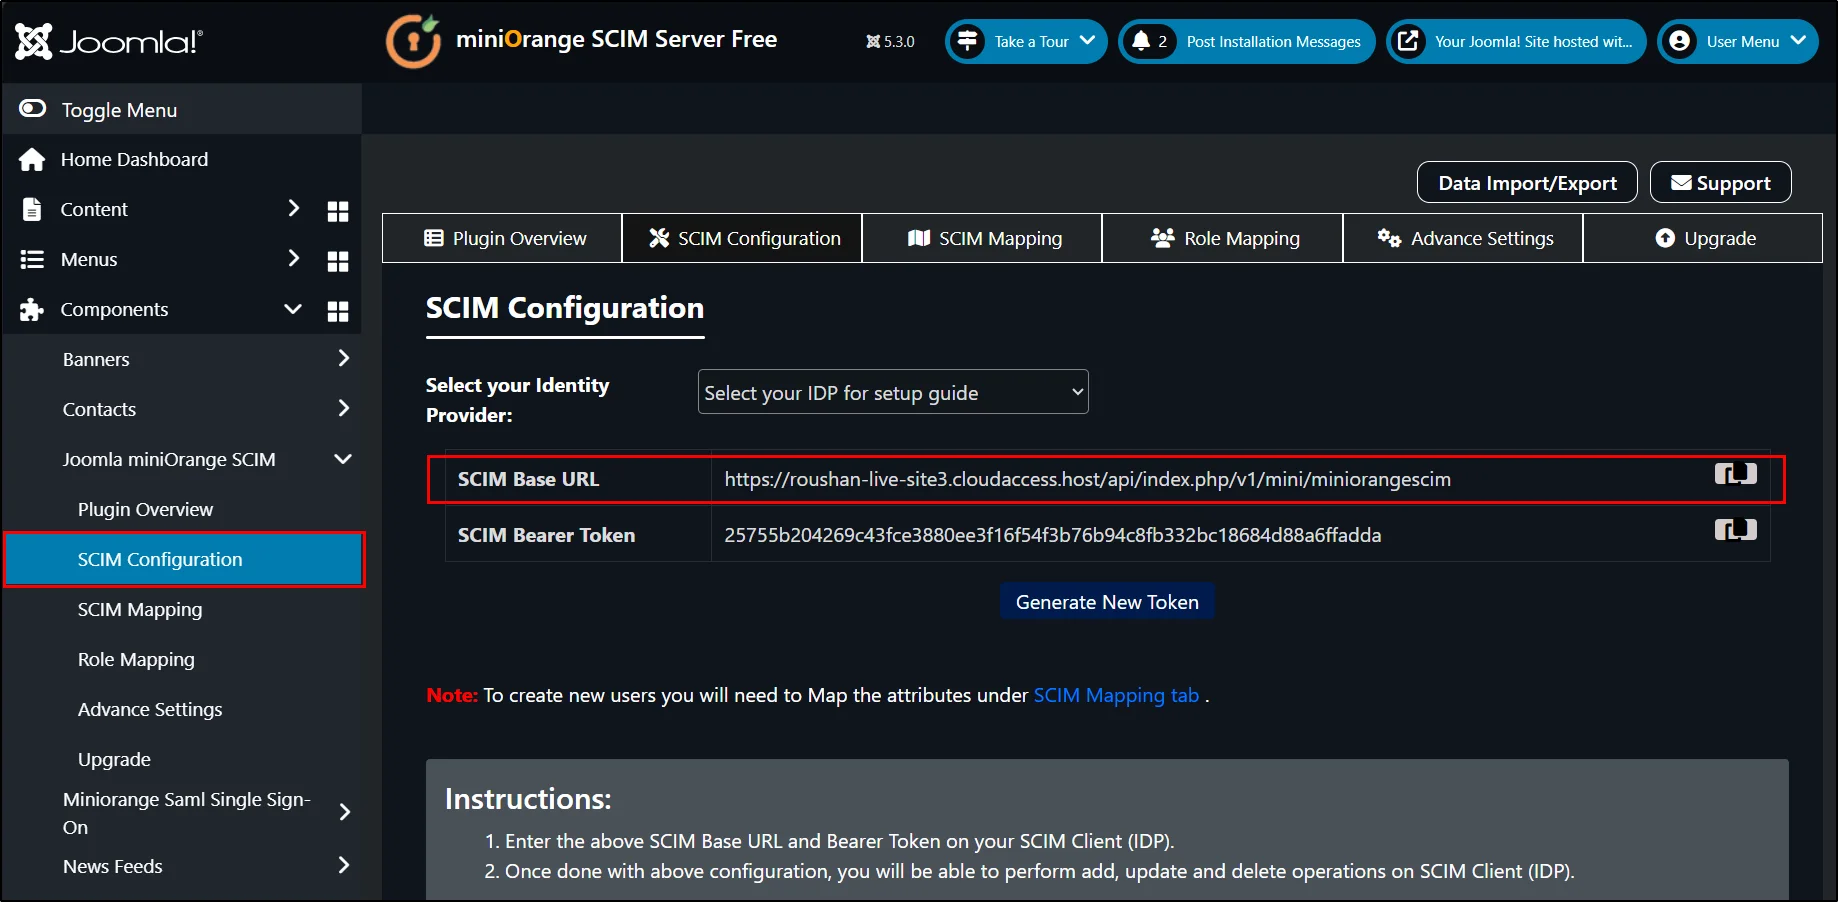The width and height of the screenshot is (1838, 902).
Task: Click the Support button
Action: tap(1720, 183)
